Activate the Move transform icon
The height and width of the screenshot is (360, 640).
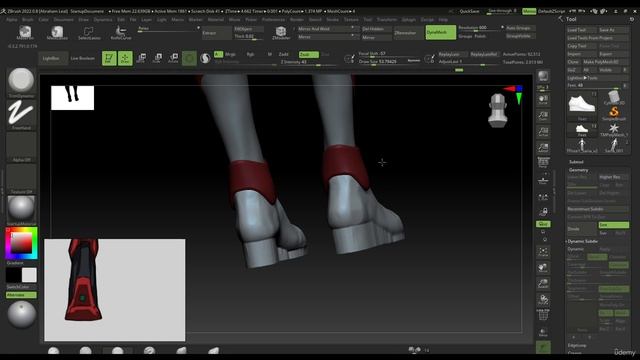141,58
